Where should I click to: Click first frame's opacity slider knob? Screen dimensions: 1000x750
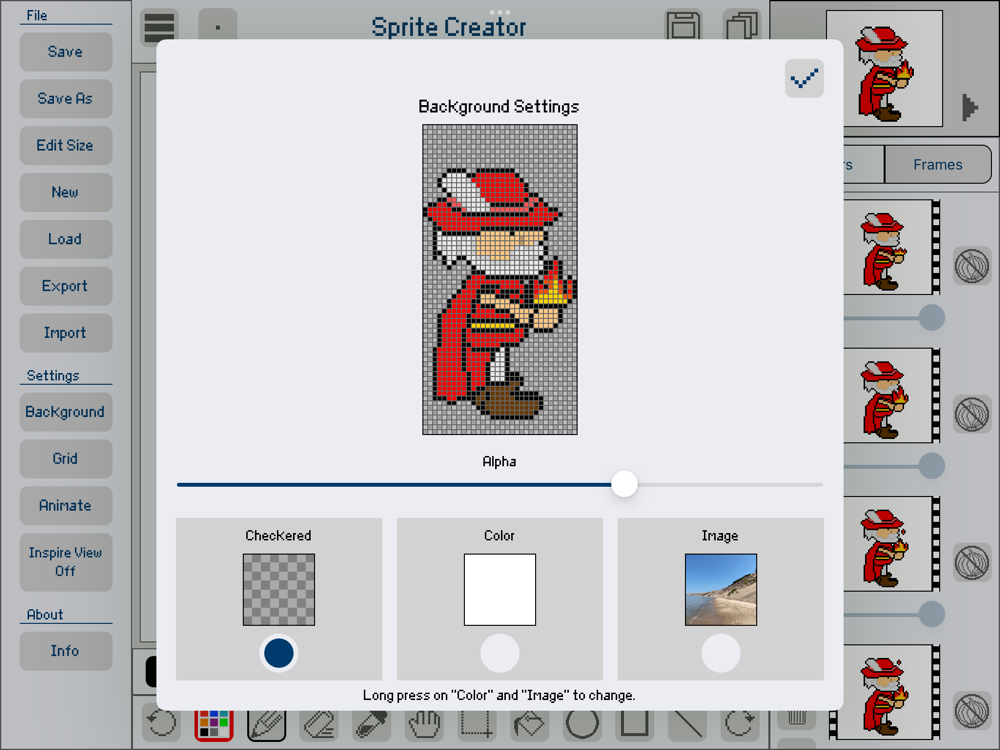point(932,318)
